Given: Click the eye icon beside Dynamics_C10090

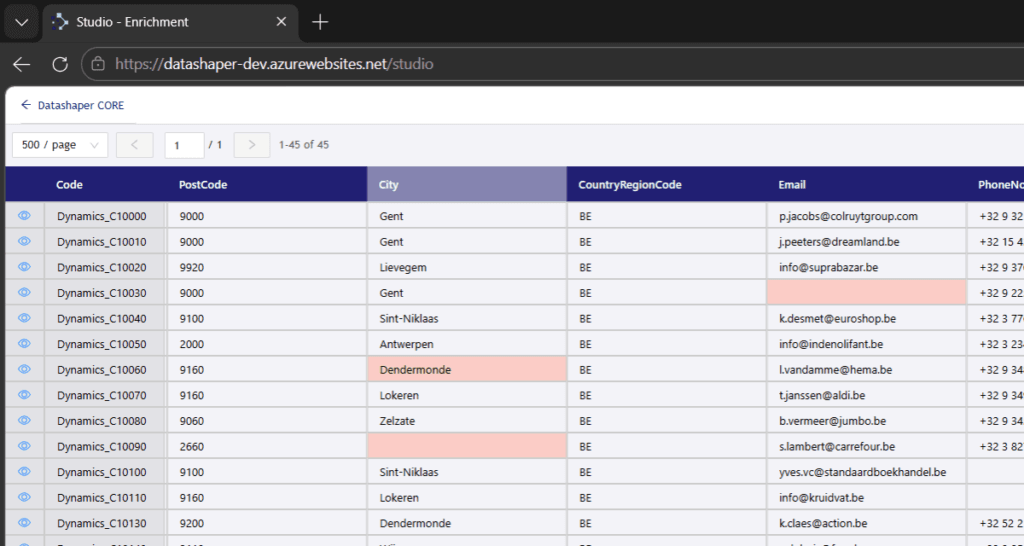Looking at the screenshot, I should point(24,446).
